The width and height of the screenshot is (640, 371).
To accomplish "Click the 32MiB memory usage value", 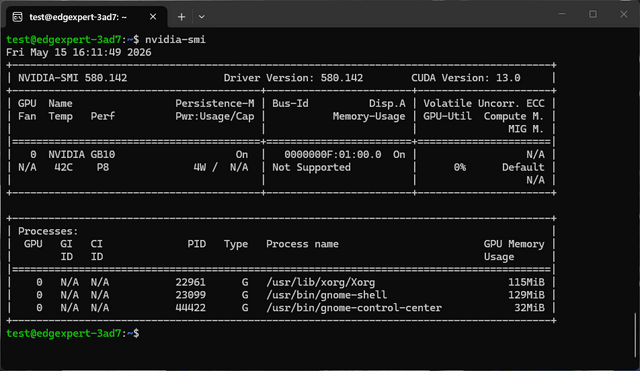I will tap(529, 308).
